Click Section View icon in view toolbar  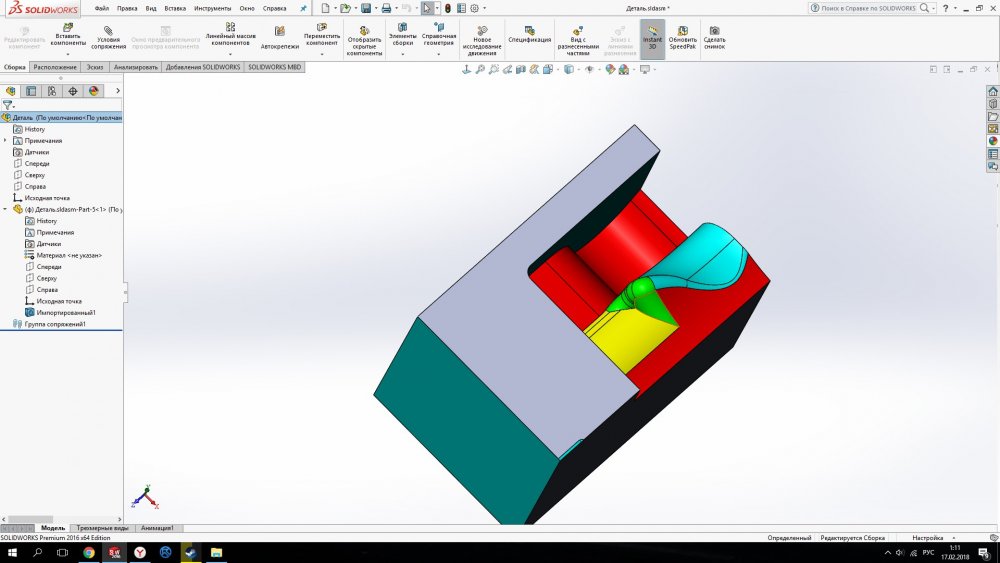tap(520, 69)
